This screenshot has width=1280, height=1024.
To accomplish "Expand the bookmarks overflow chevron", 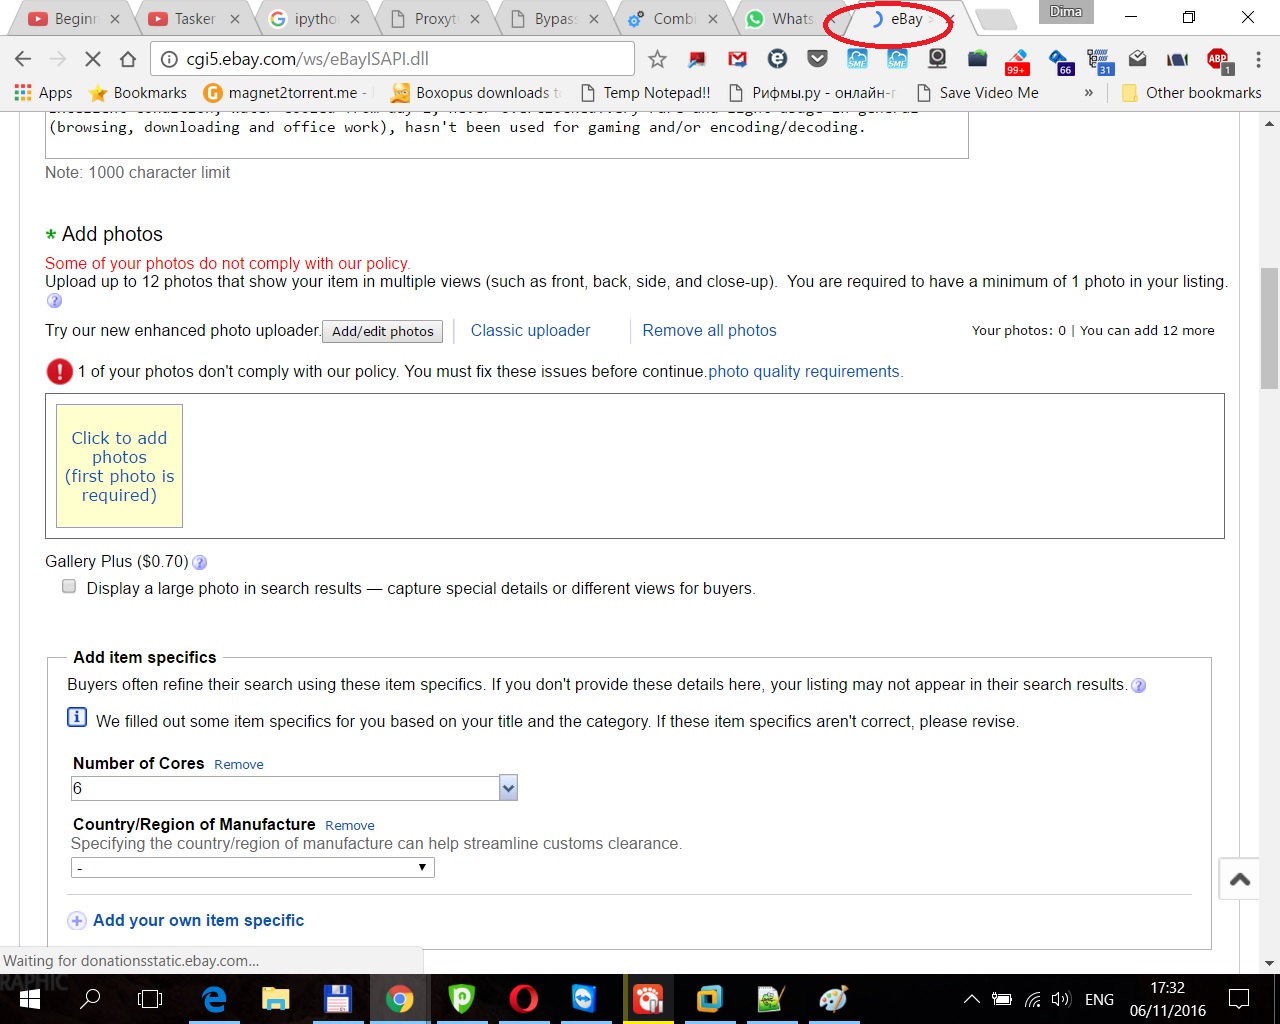I will coord(1088,92).
